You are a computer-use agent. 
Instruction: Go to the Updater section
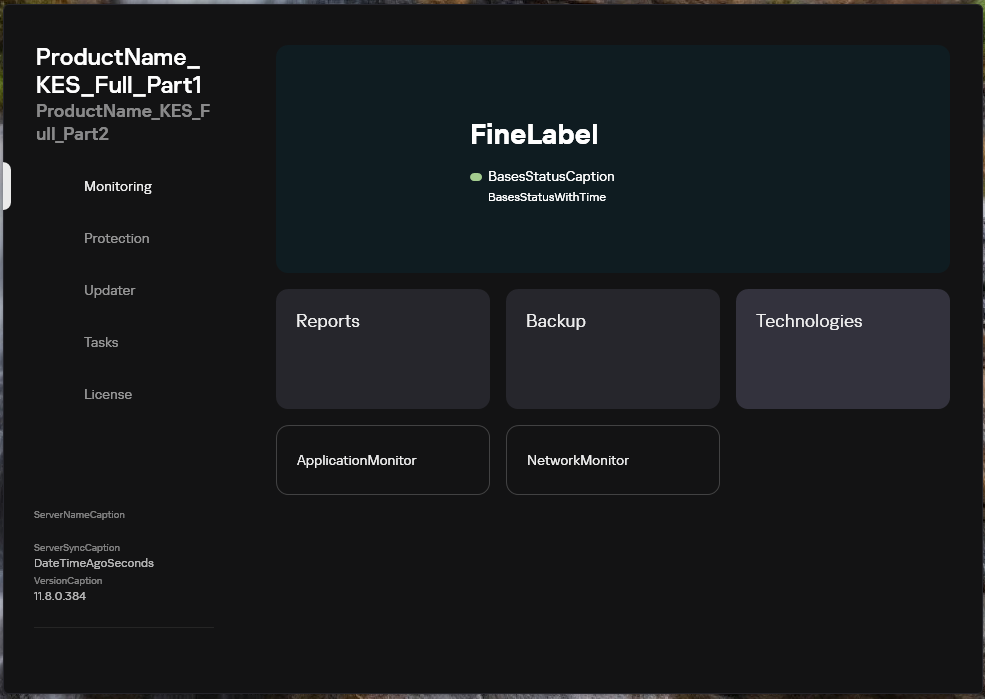pos(110,291)
